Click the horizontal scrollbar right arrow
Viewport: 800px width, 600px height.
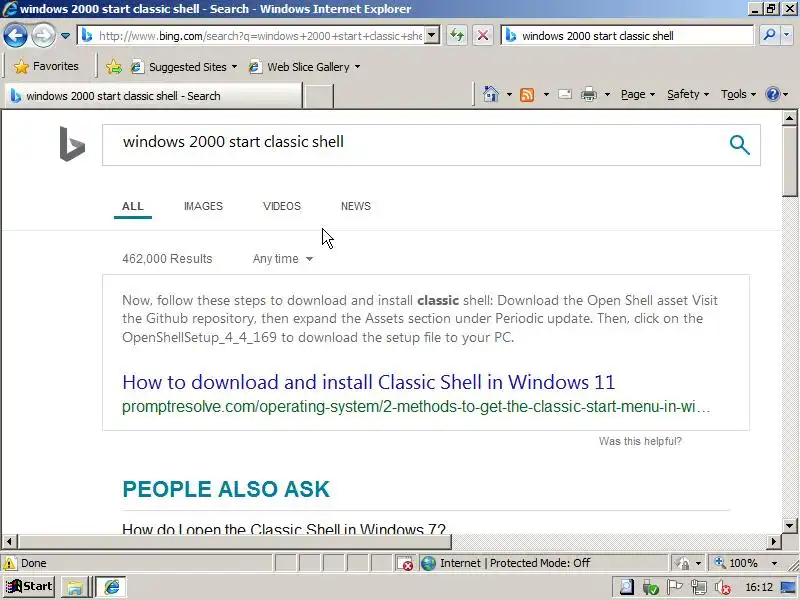[773, 541]
